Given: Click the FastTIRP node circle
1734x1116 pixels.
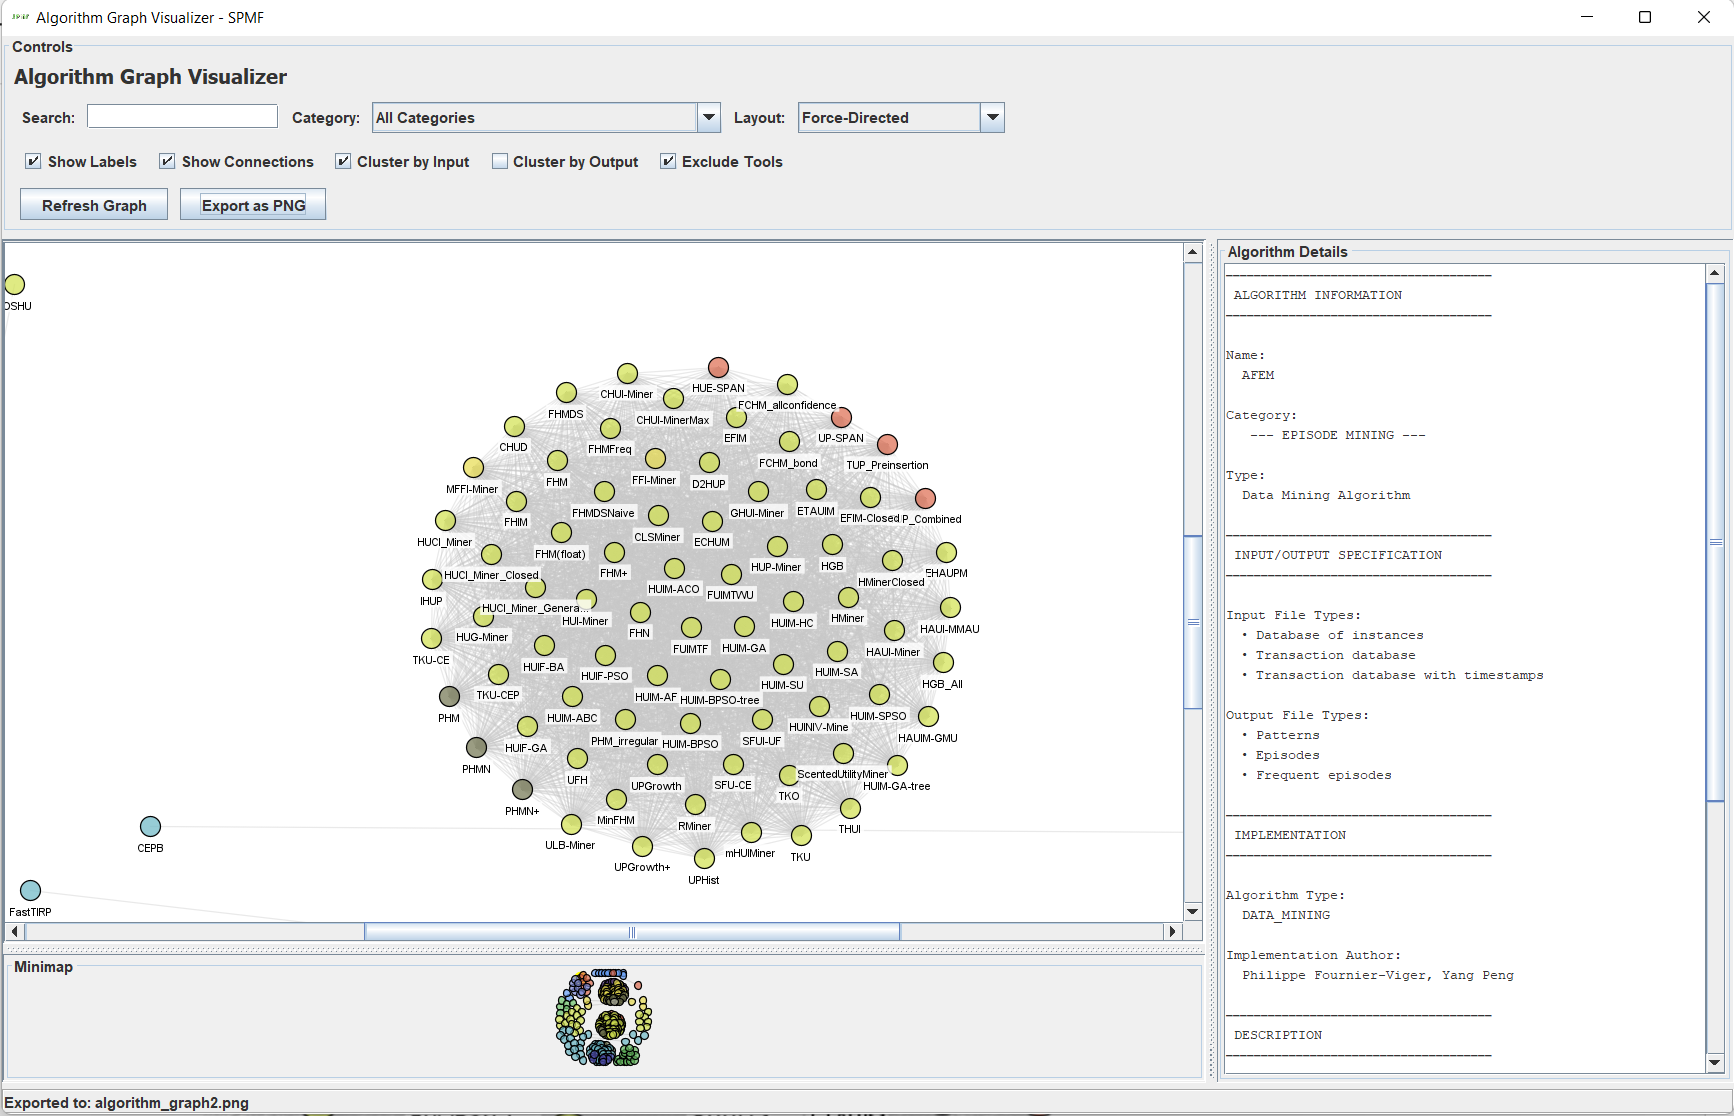Looking at the screenshot, I should point(30,891).
